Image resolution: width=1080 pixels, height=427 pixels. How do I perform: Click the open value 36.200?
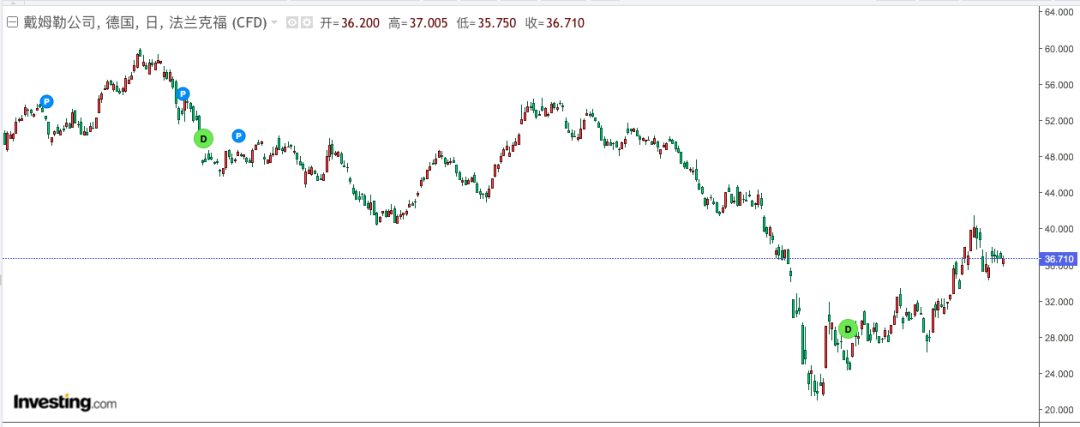point(360,23)
